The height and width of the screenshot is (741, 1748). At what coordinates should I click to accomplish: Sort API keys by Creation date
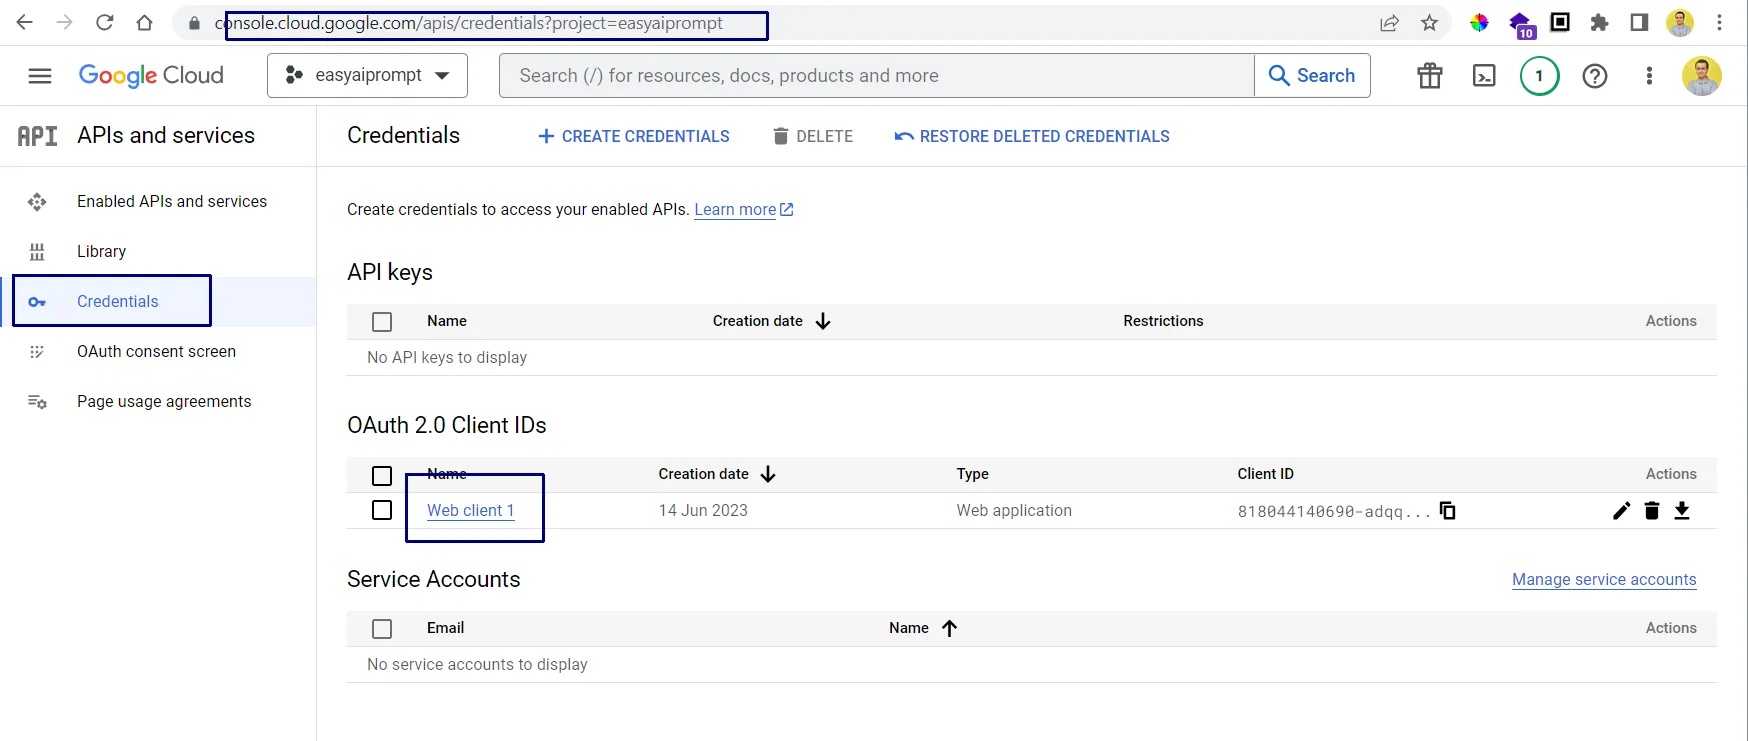[x=771, y=321]
